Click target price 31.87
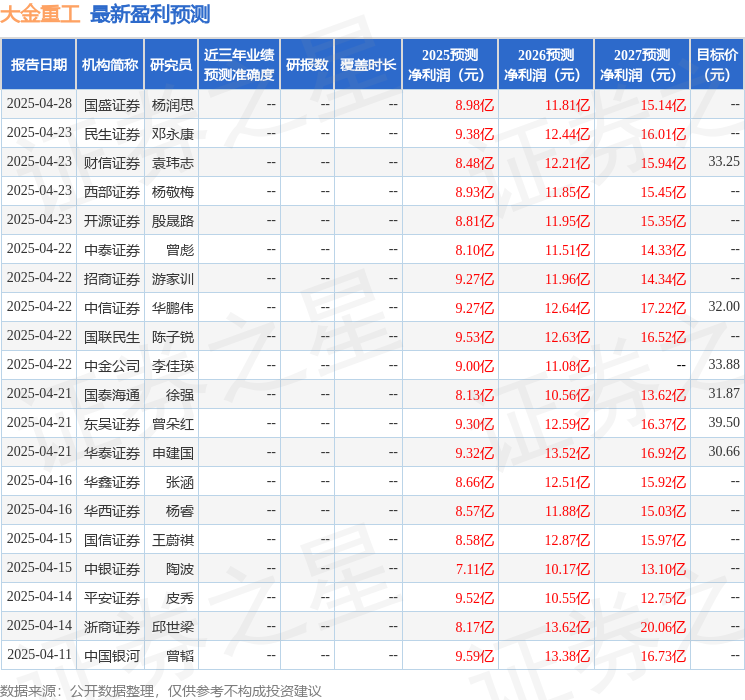This screenshot has width=745, height=700. [724, 393]
